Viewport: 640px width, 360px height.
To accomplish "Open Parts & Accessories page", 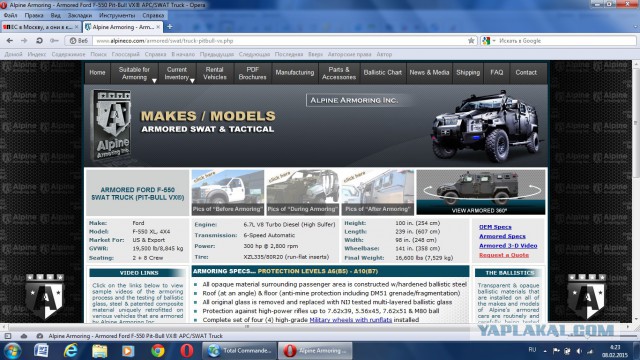I will click(x=339, y=73).
